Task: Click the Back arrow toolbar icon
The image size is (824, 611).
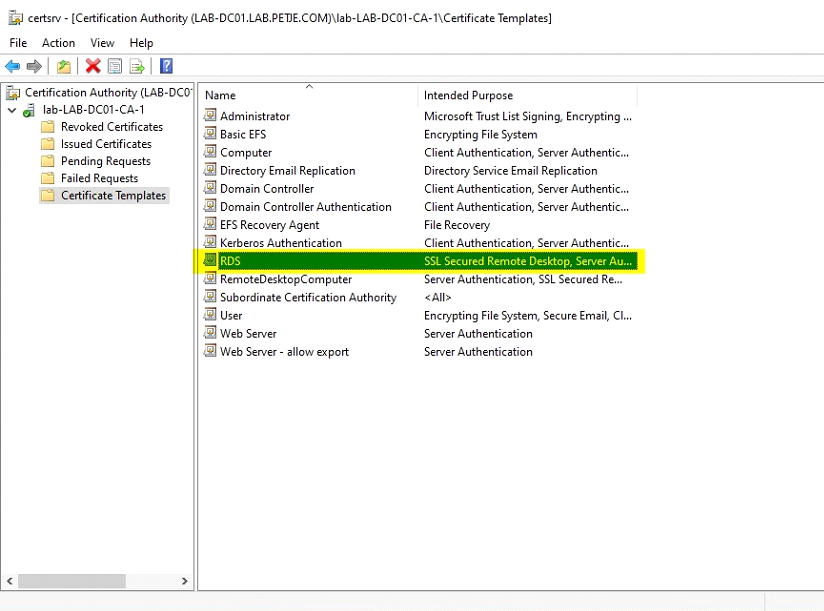Action: coord(12,66)
